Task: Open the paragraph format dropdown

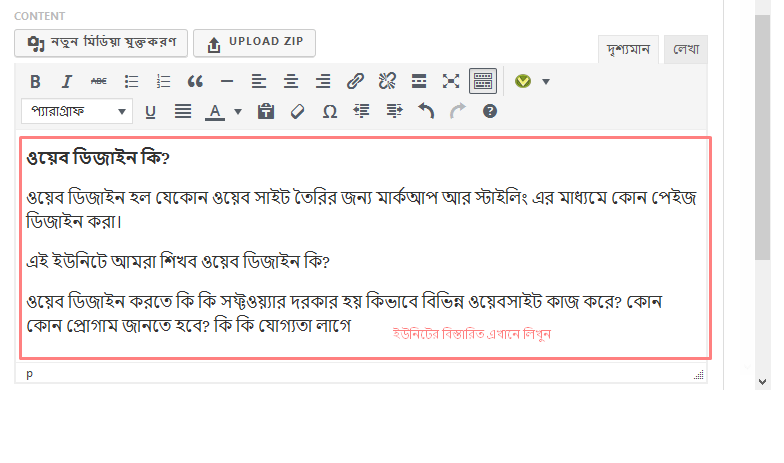Action: [77, 111]
